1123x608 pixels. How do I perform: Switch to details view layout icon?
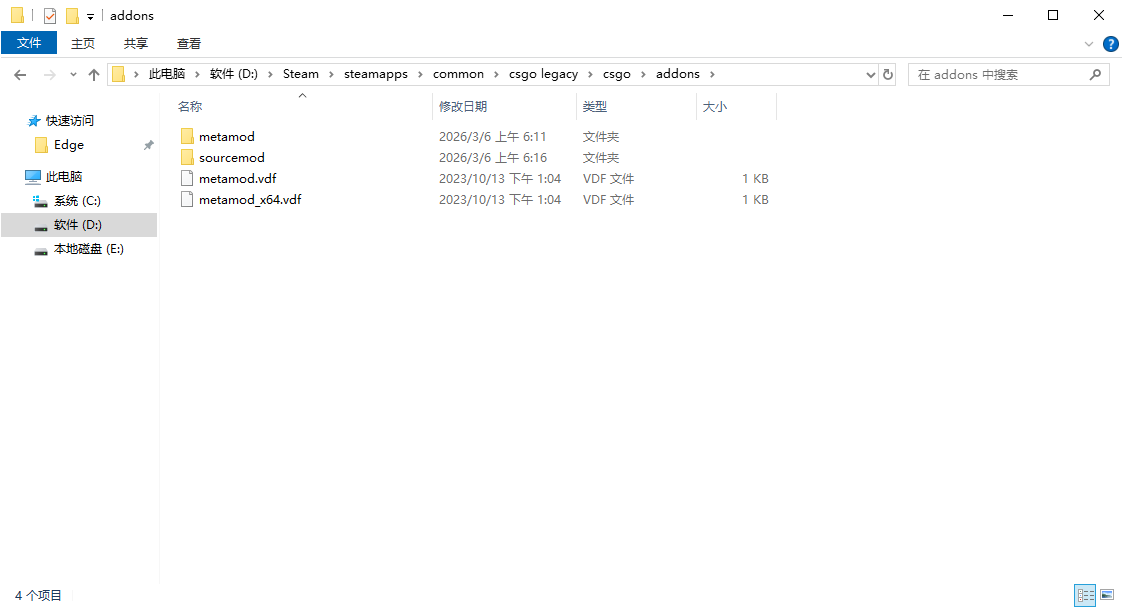click(1085, 595)
